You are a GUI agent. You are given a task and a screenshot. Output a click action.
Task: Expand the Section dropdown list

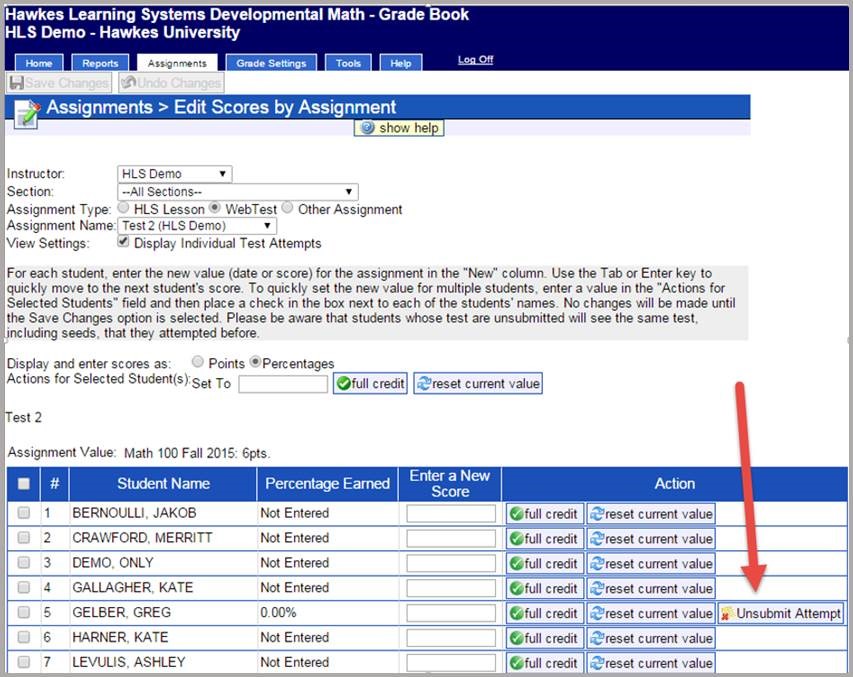click(237, 192)
